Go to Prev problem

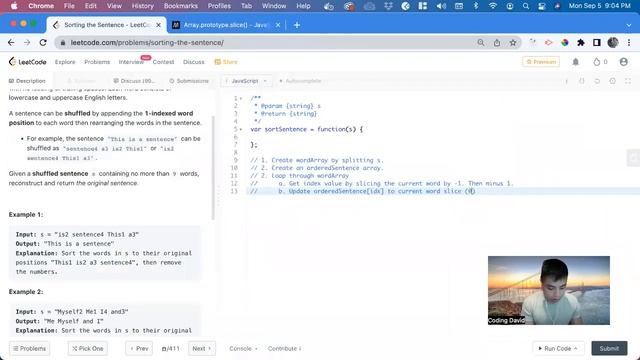[x=139, y=349]
